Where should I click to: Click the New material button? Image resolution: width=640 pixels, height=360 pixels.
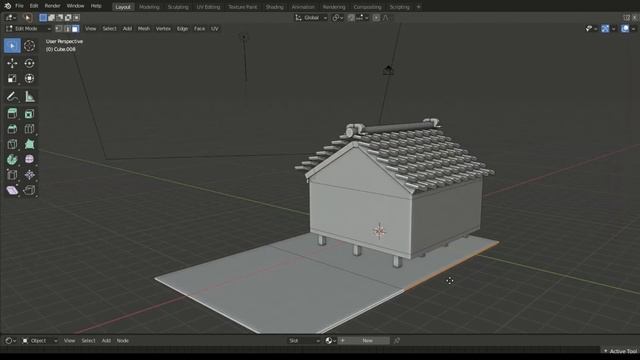(x=364, y=340)
